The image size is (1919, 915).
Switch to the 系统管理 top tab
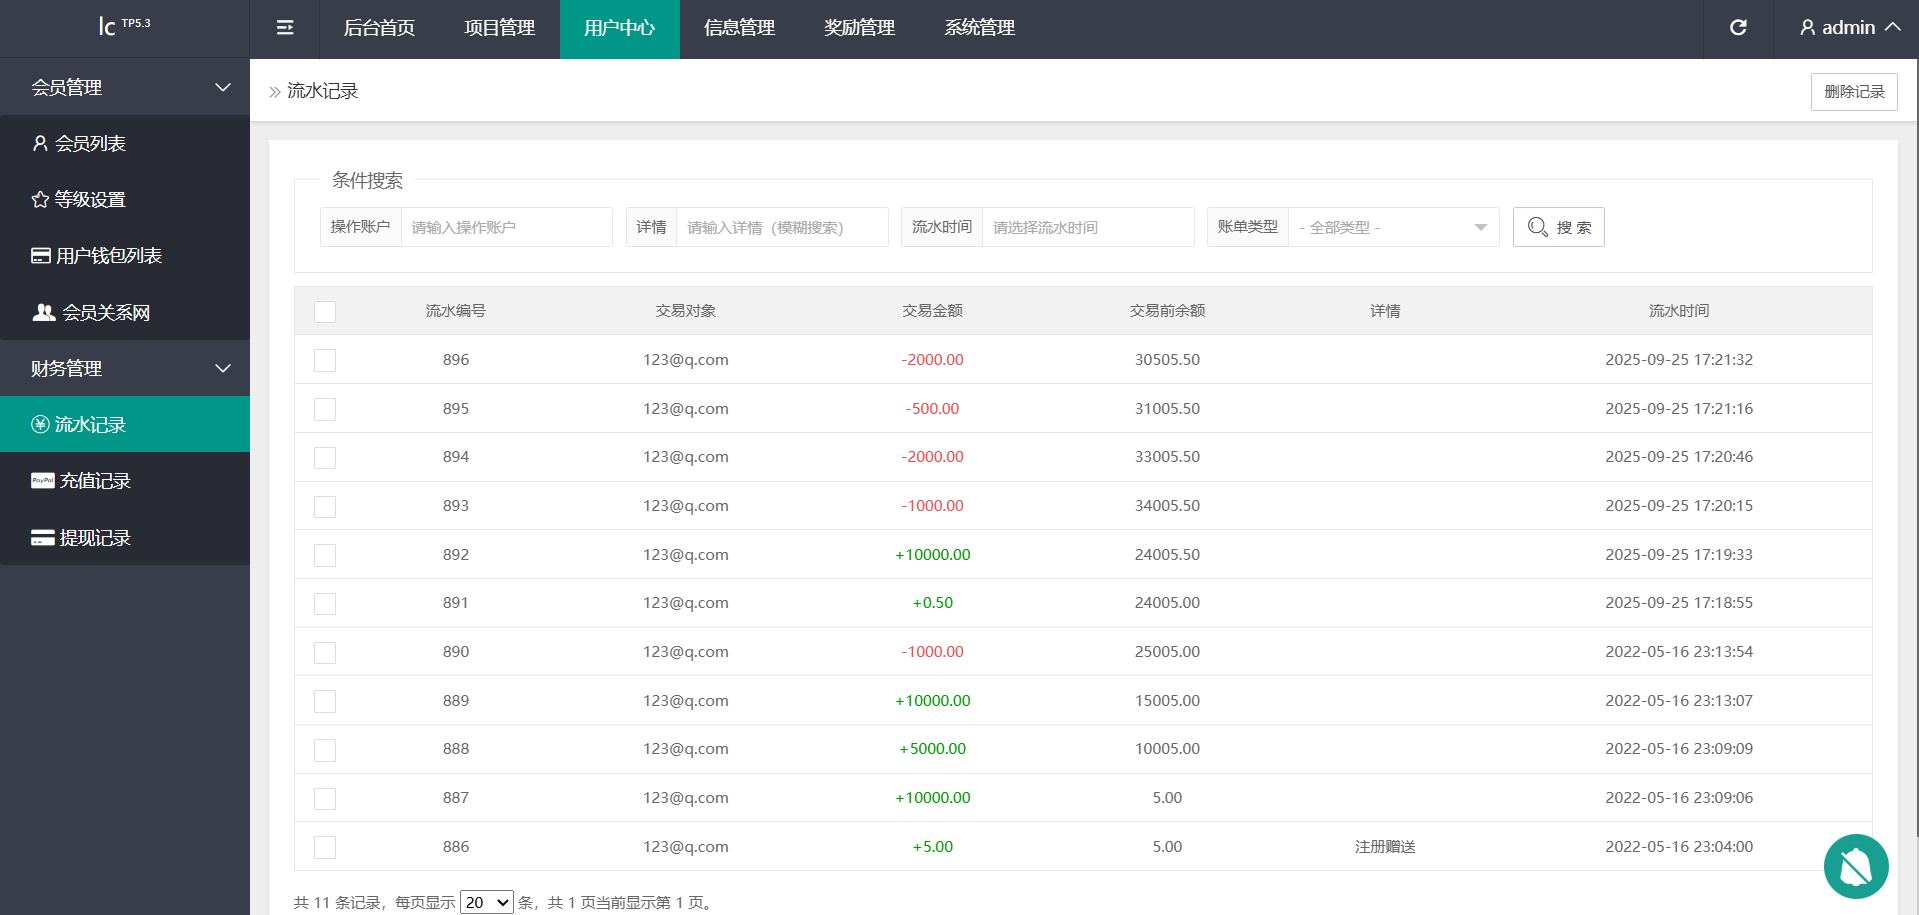pyautogui.click(x=979, y=28)
